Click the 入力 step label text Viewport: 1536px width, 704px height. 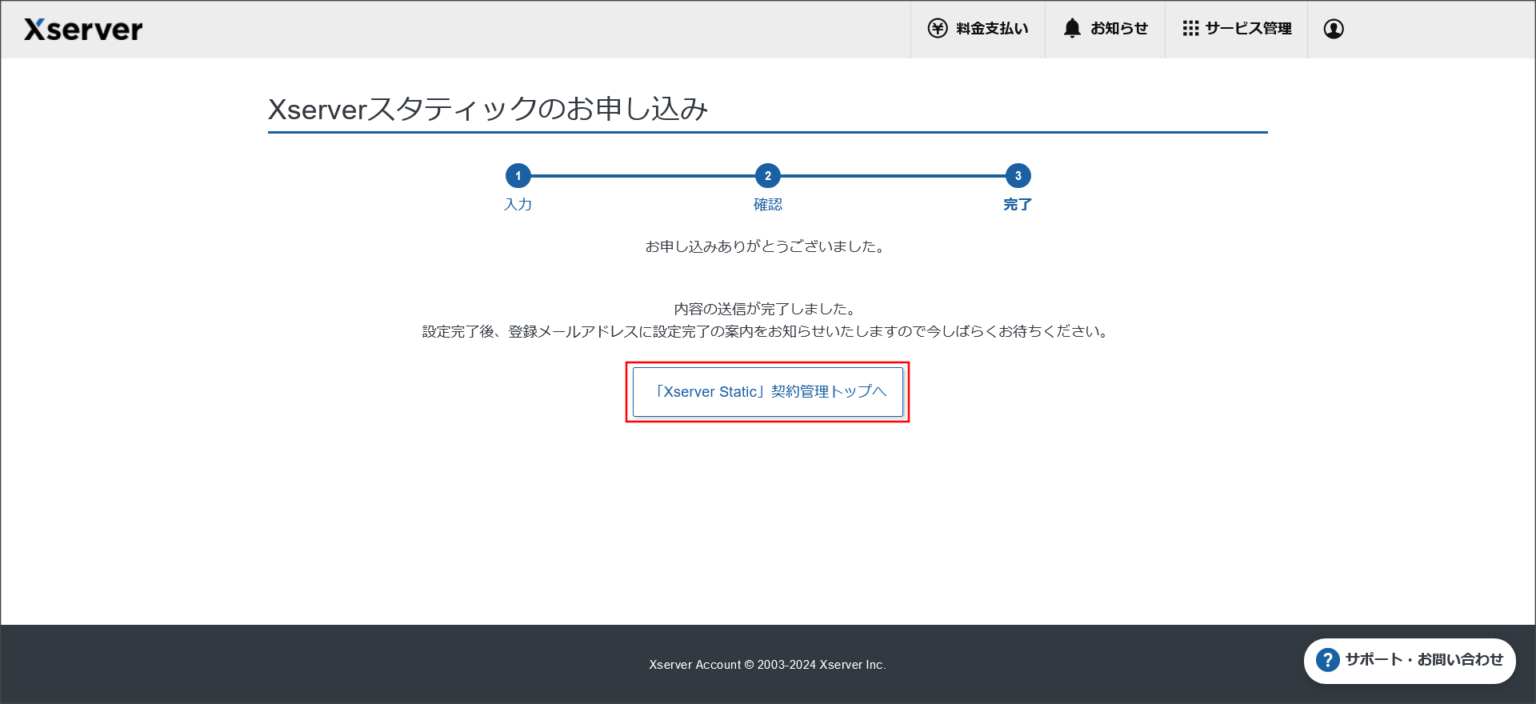tap(518, 204)
